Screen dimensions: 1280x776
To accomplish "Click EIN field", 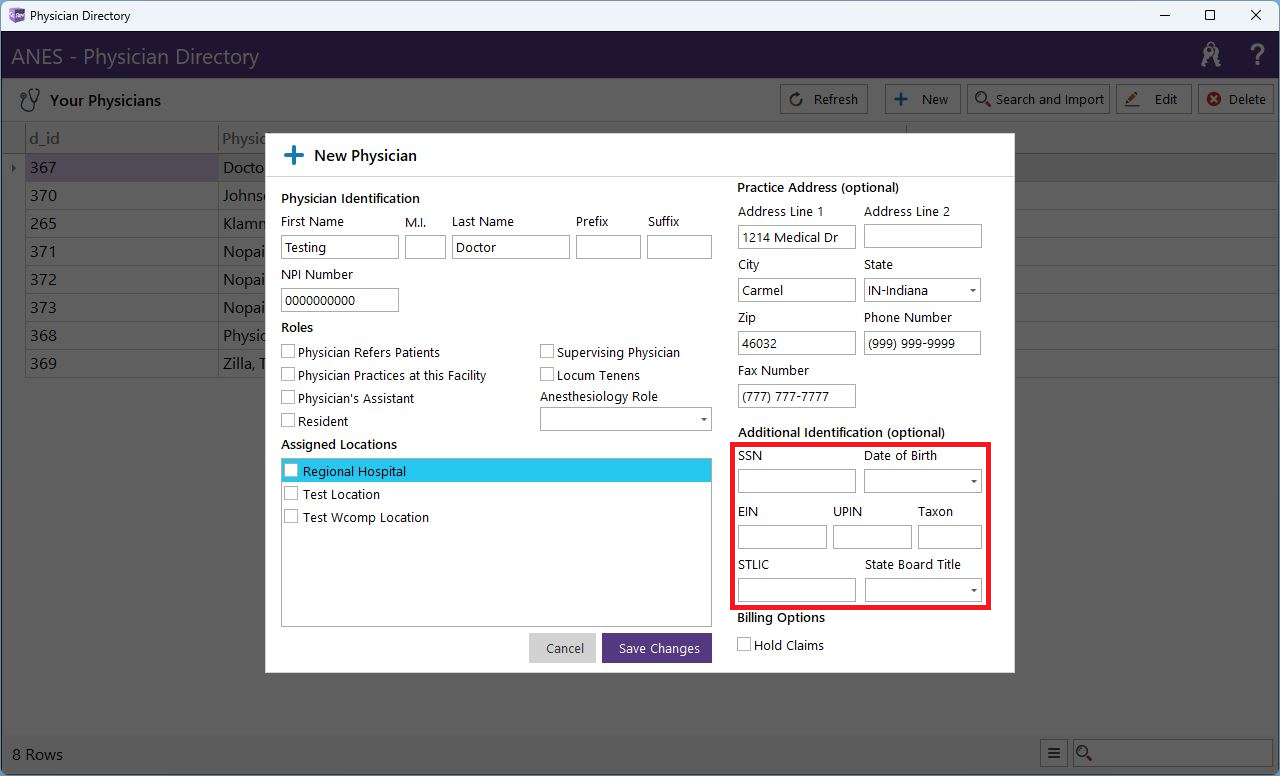I will tap(782, 537).
